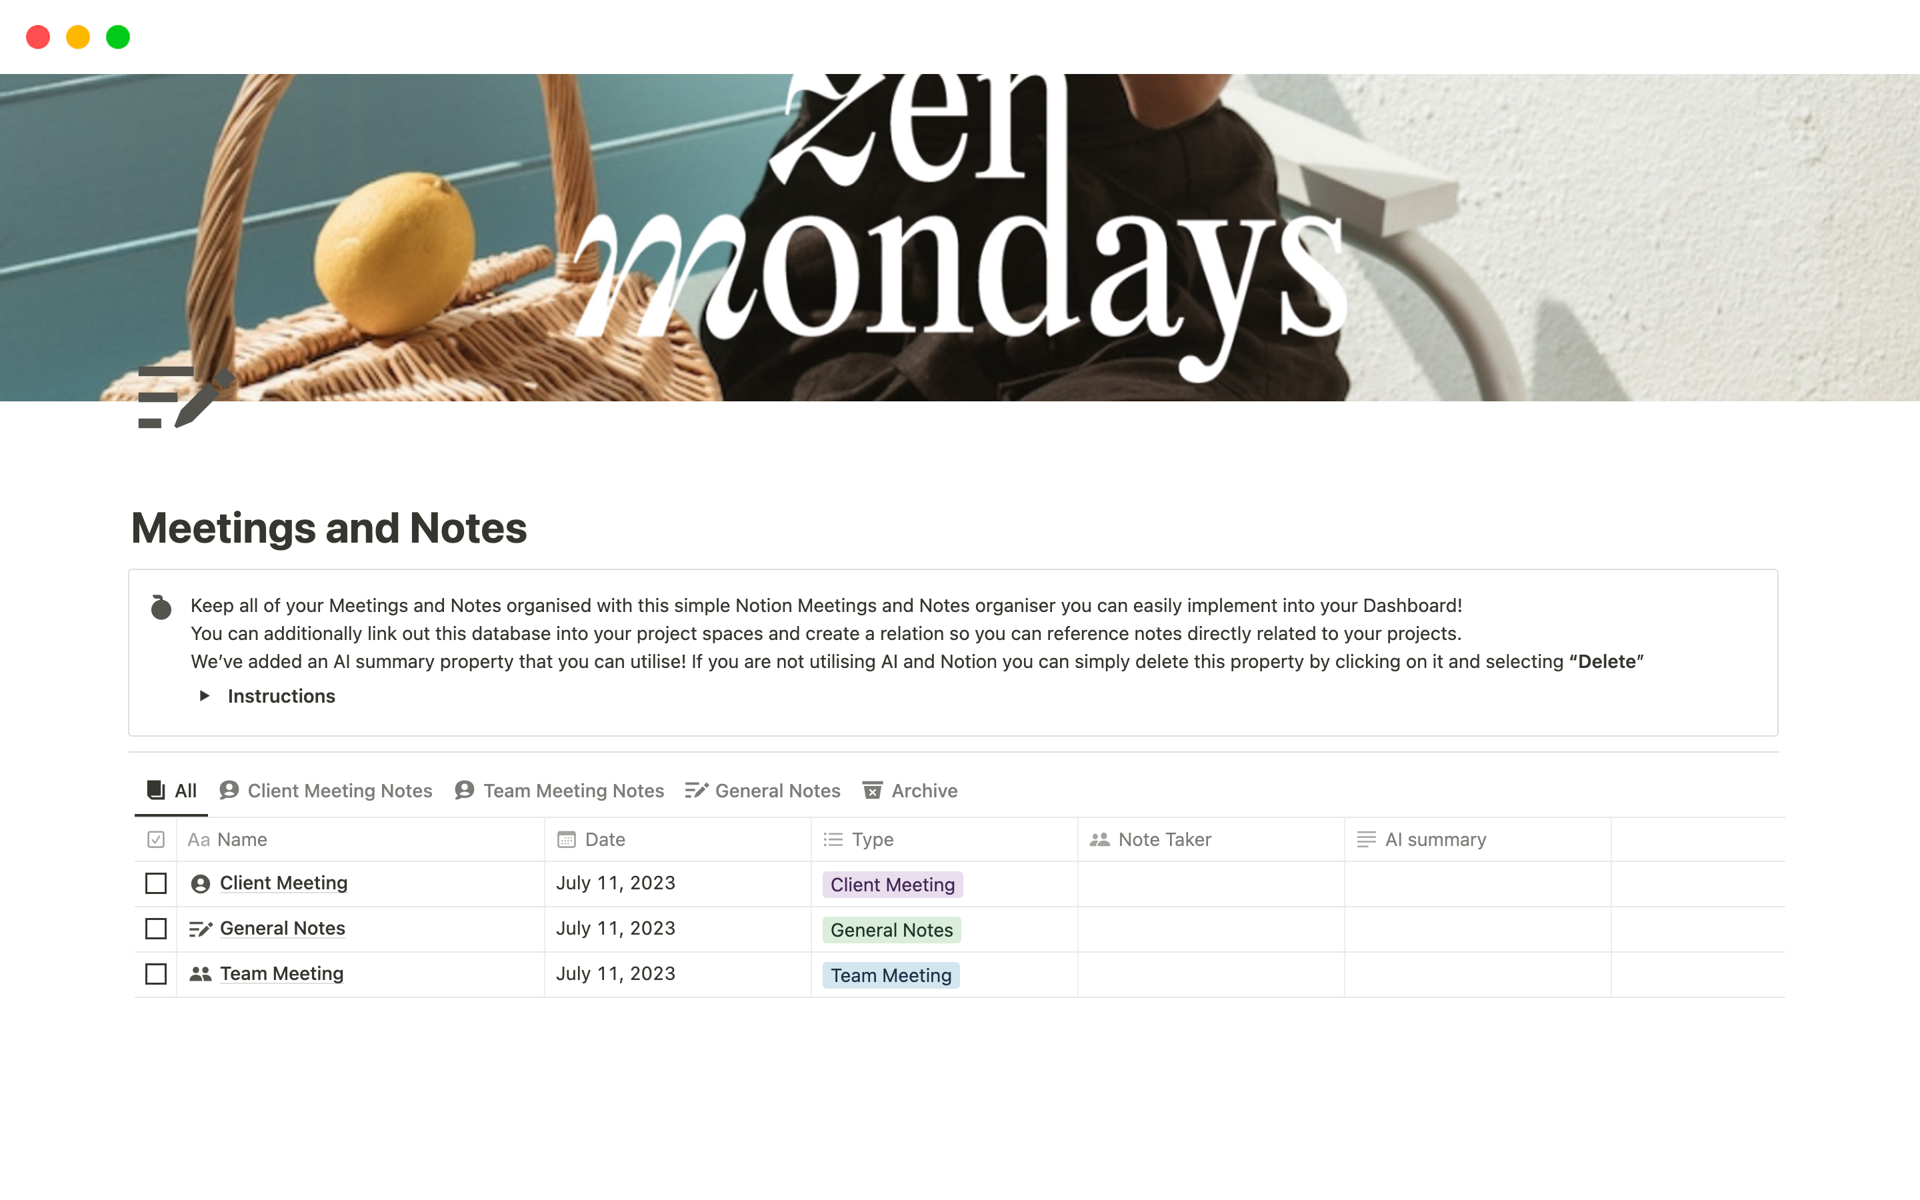
Task: Click the Client Meeting tag color swatch
Action: 892,883
